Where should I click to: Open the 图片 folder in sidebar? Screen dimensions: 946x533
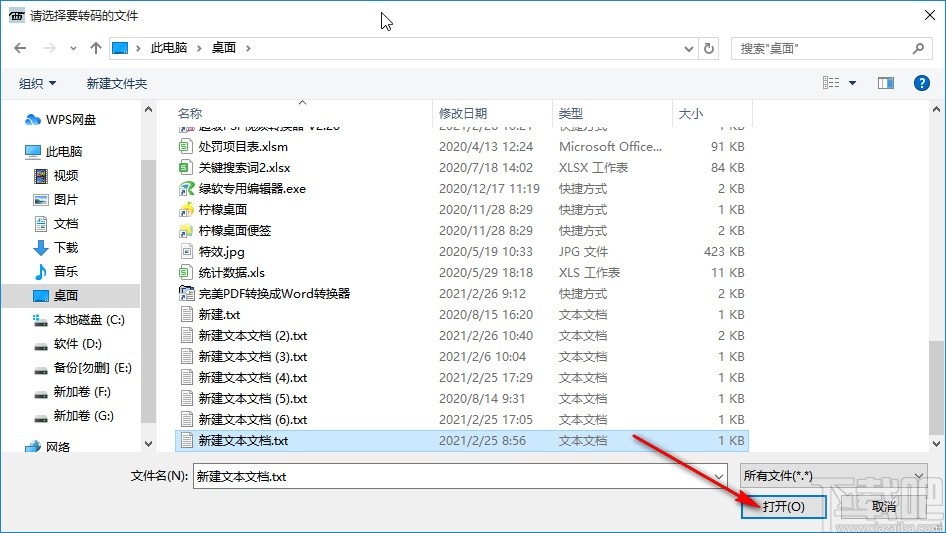coord(56,200)
